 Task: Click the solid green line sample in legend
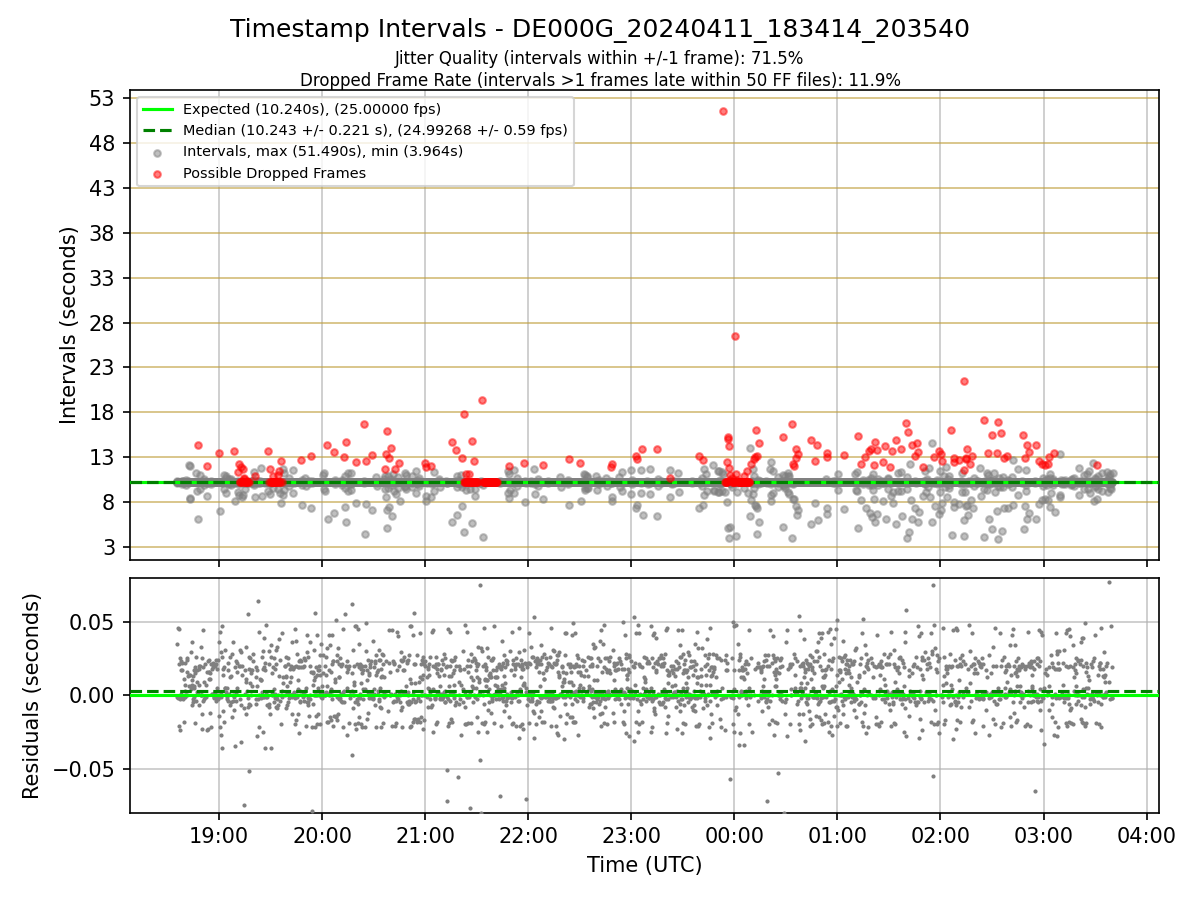158,109
